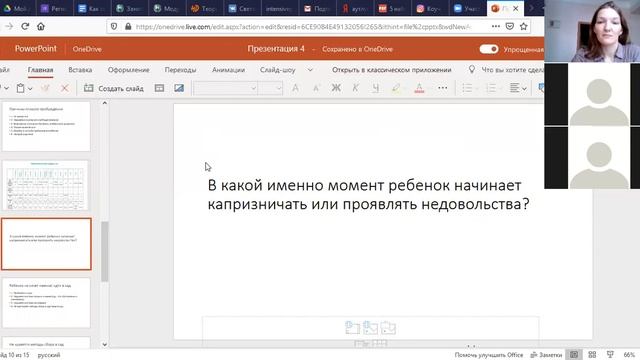This screenshot has width=640, height=360.
Task: Open the page actions ellipsis in the address bar
Action: (x=496, y=27)
